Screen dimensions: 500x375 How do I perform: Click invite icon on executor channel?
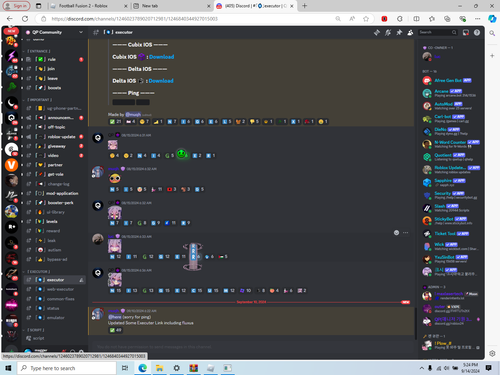pyautogui.click(x=81, y=280)
